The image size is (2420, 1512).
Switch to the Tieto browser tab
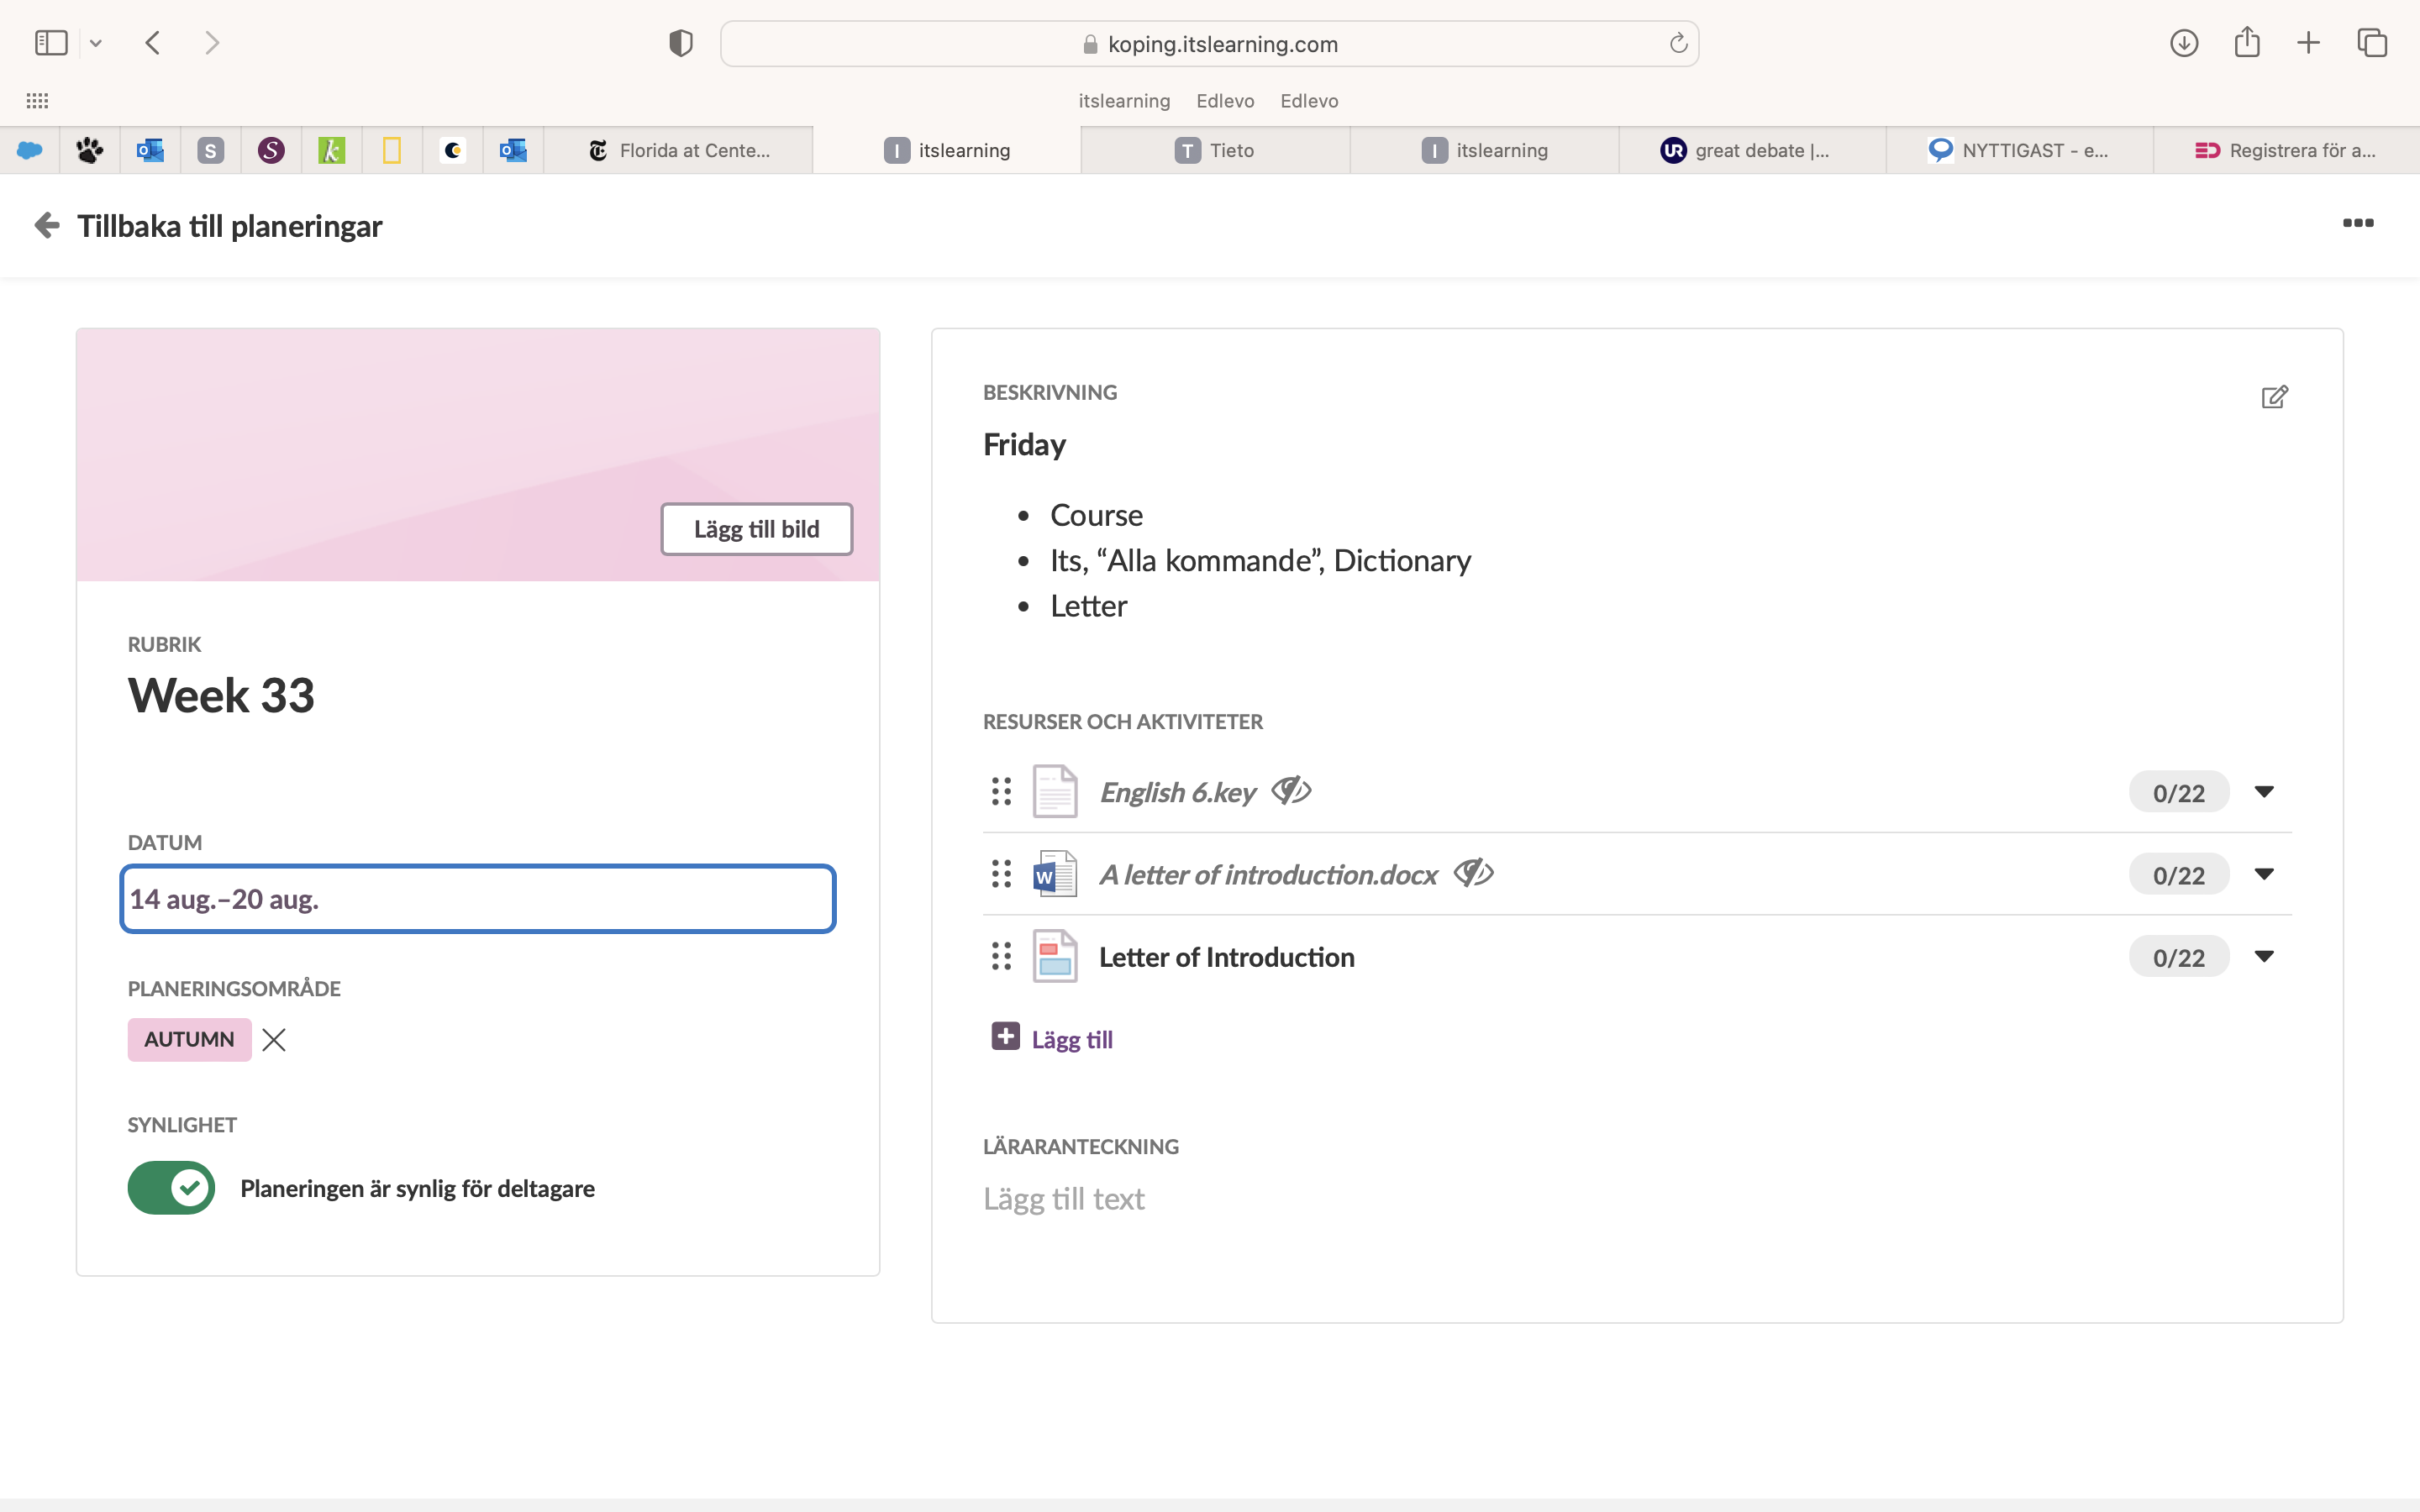(x=1215, y=150)
